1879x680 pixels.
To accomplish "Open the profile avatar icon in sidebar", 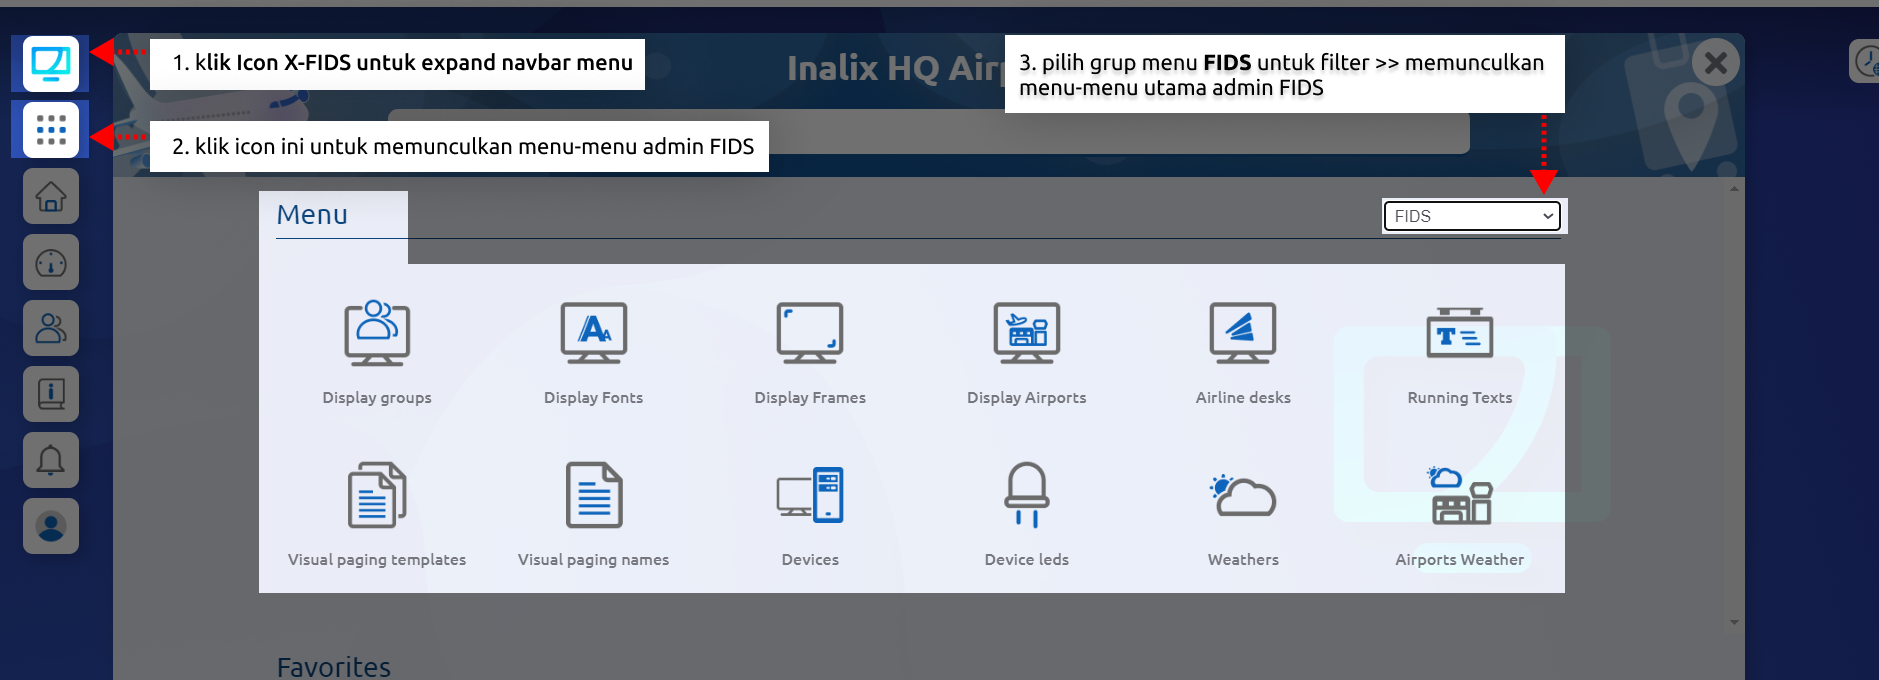I will [51, 526].
